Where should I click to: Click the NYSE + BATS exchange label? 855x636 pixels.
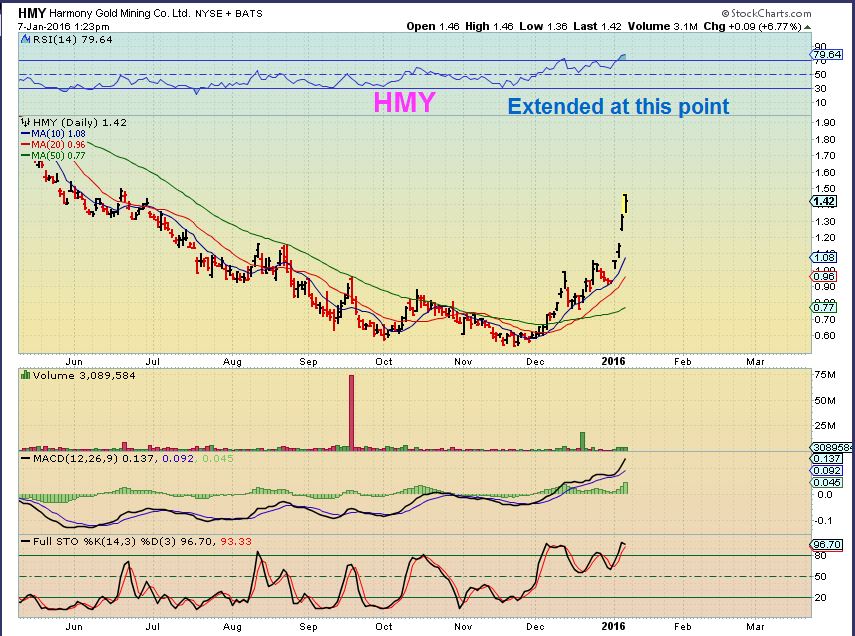[x=228, y=14]
